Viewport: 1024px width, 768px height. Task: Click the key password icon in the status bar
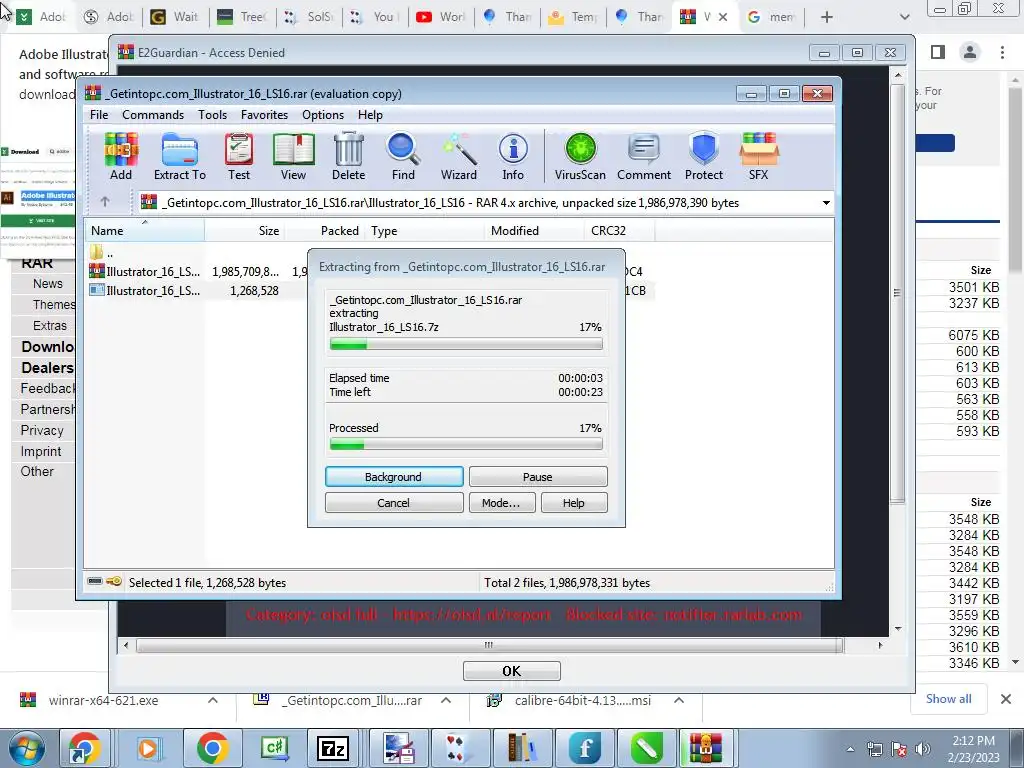114,581
